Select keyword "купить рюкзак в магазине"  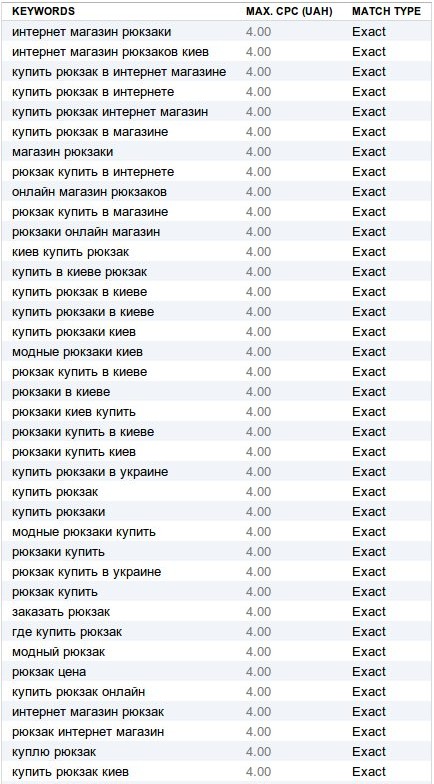pos(90,132)
